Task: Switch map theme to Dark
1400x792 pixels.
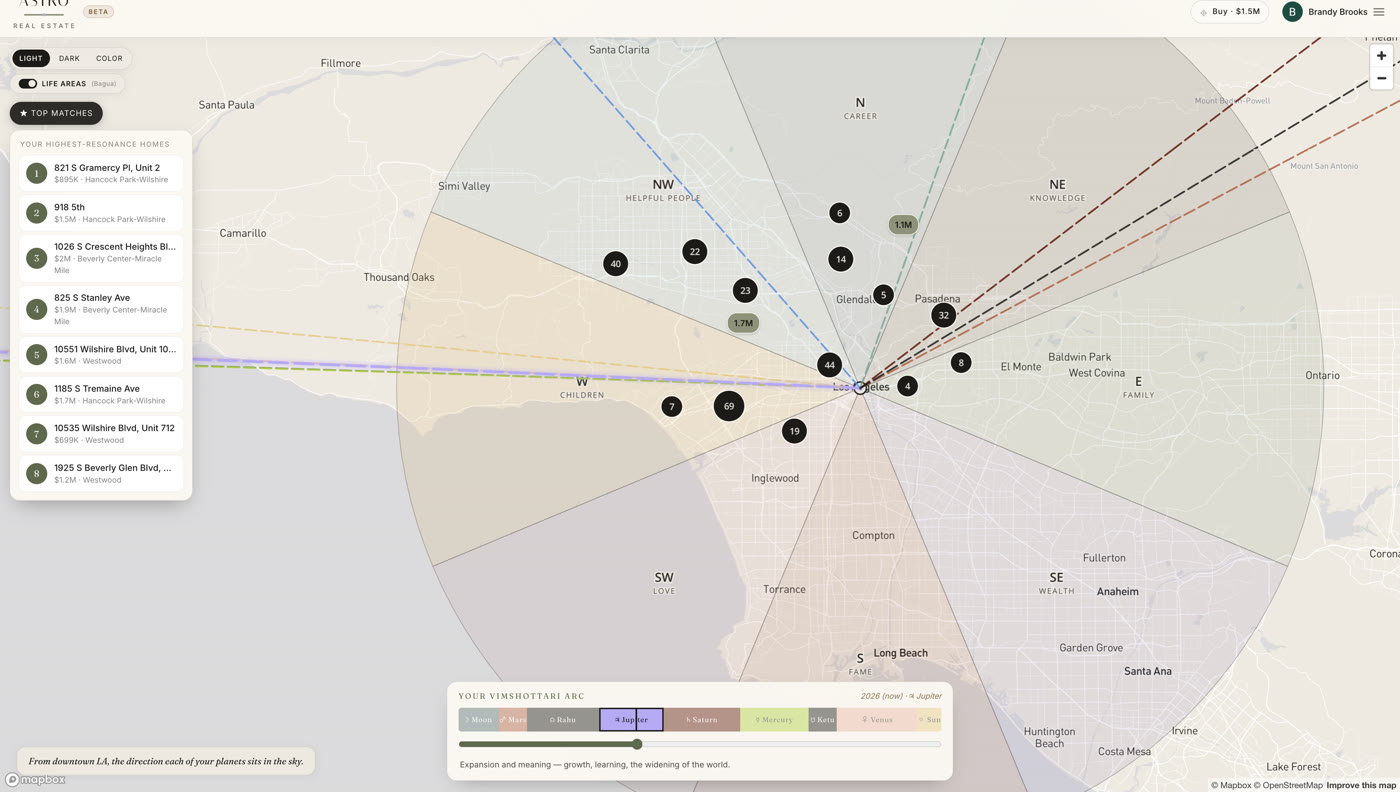Action: pos(69,58)
